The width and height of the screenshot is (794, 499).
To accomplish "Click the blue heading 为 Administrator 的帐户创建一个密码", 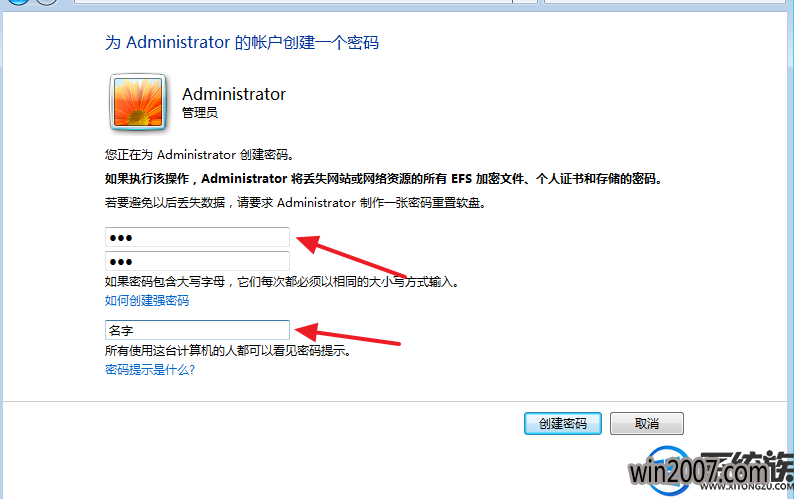I will (x=242, y=42).
